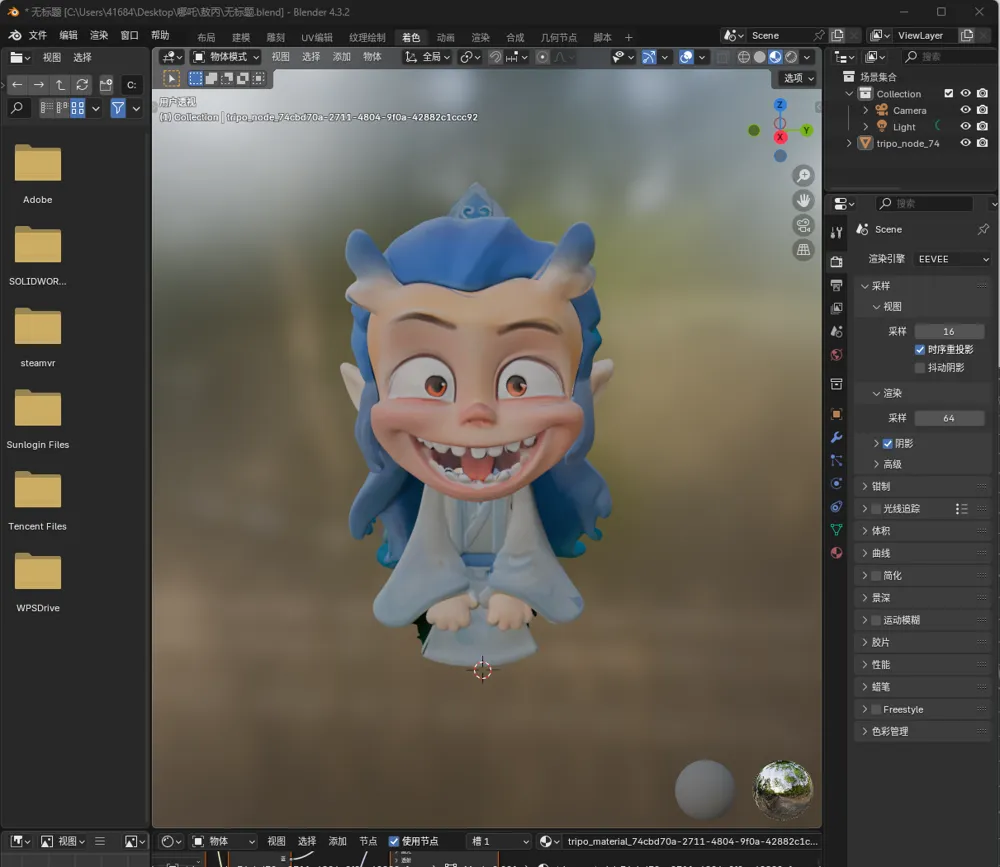Viewport: 1000px width, 867px height.
Task: Click the 渲染 采样 64 value slider
Action: (949, 417)
